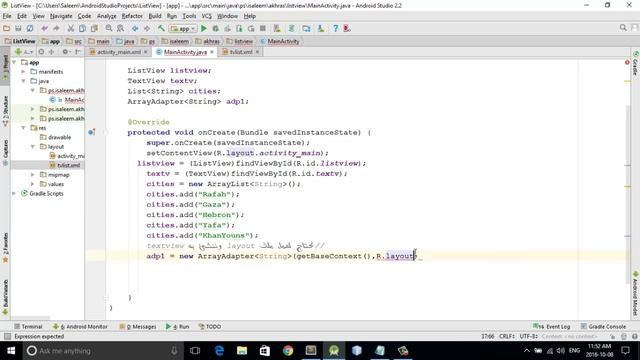Click the Redo arrow icon

[56, 29]
